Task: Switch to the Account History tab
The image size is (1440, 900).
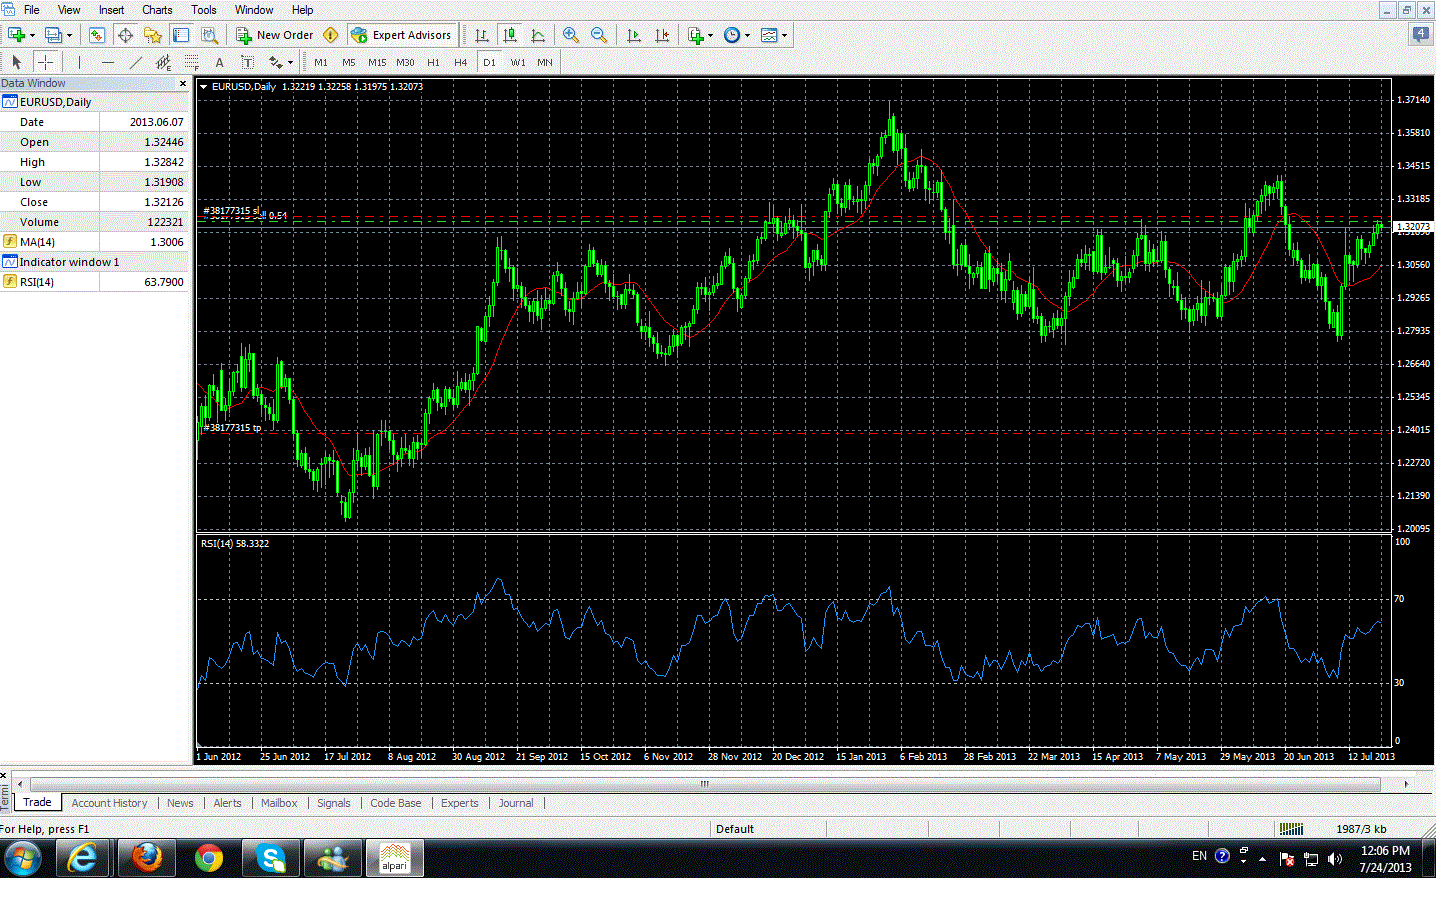Action: 109,803
